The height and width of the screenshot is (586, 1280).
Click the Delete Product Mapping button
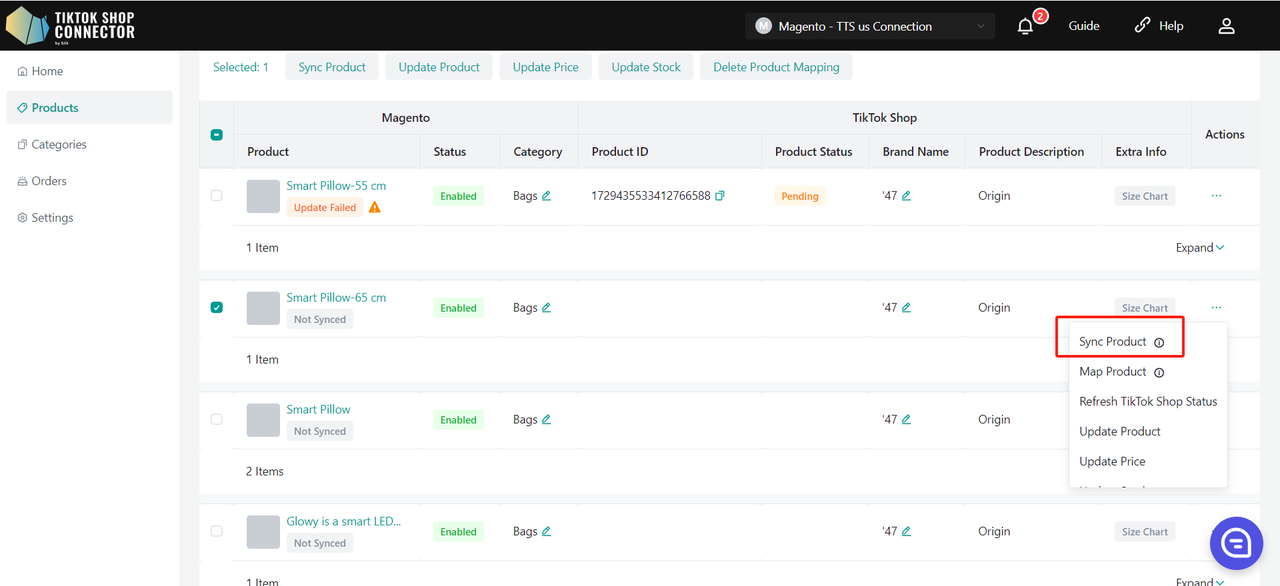[776, 67]
